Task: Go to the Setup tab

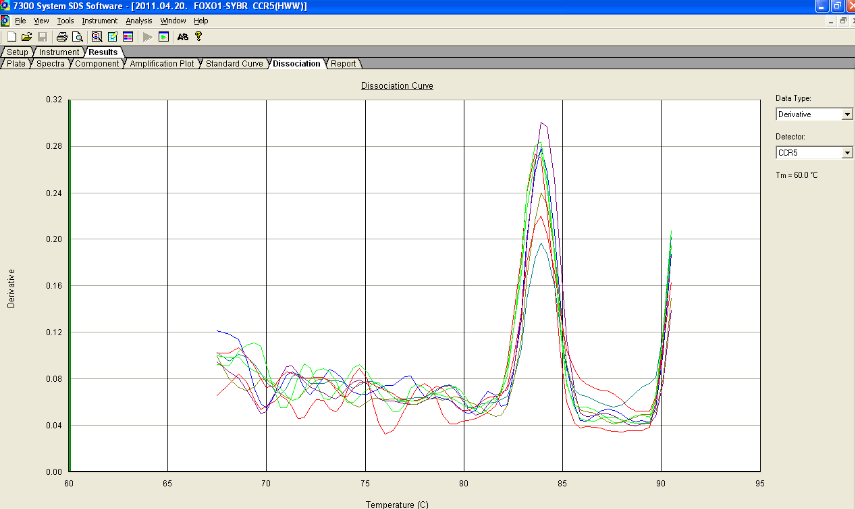Action: [x=18, y=52]
